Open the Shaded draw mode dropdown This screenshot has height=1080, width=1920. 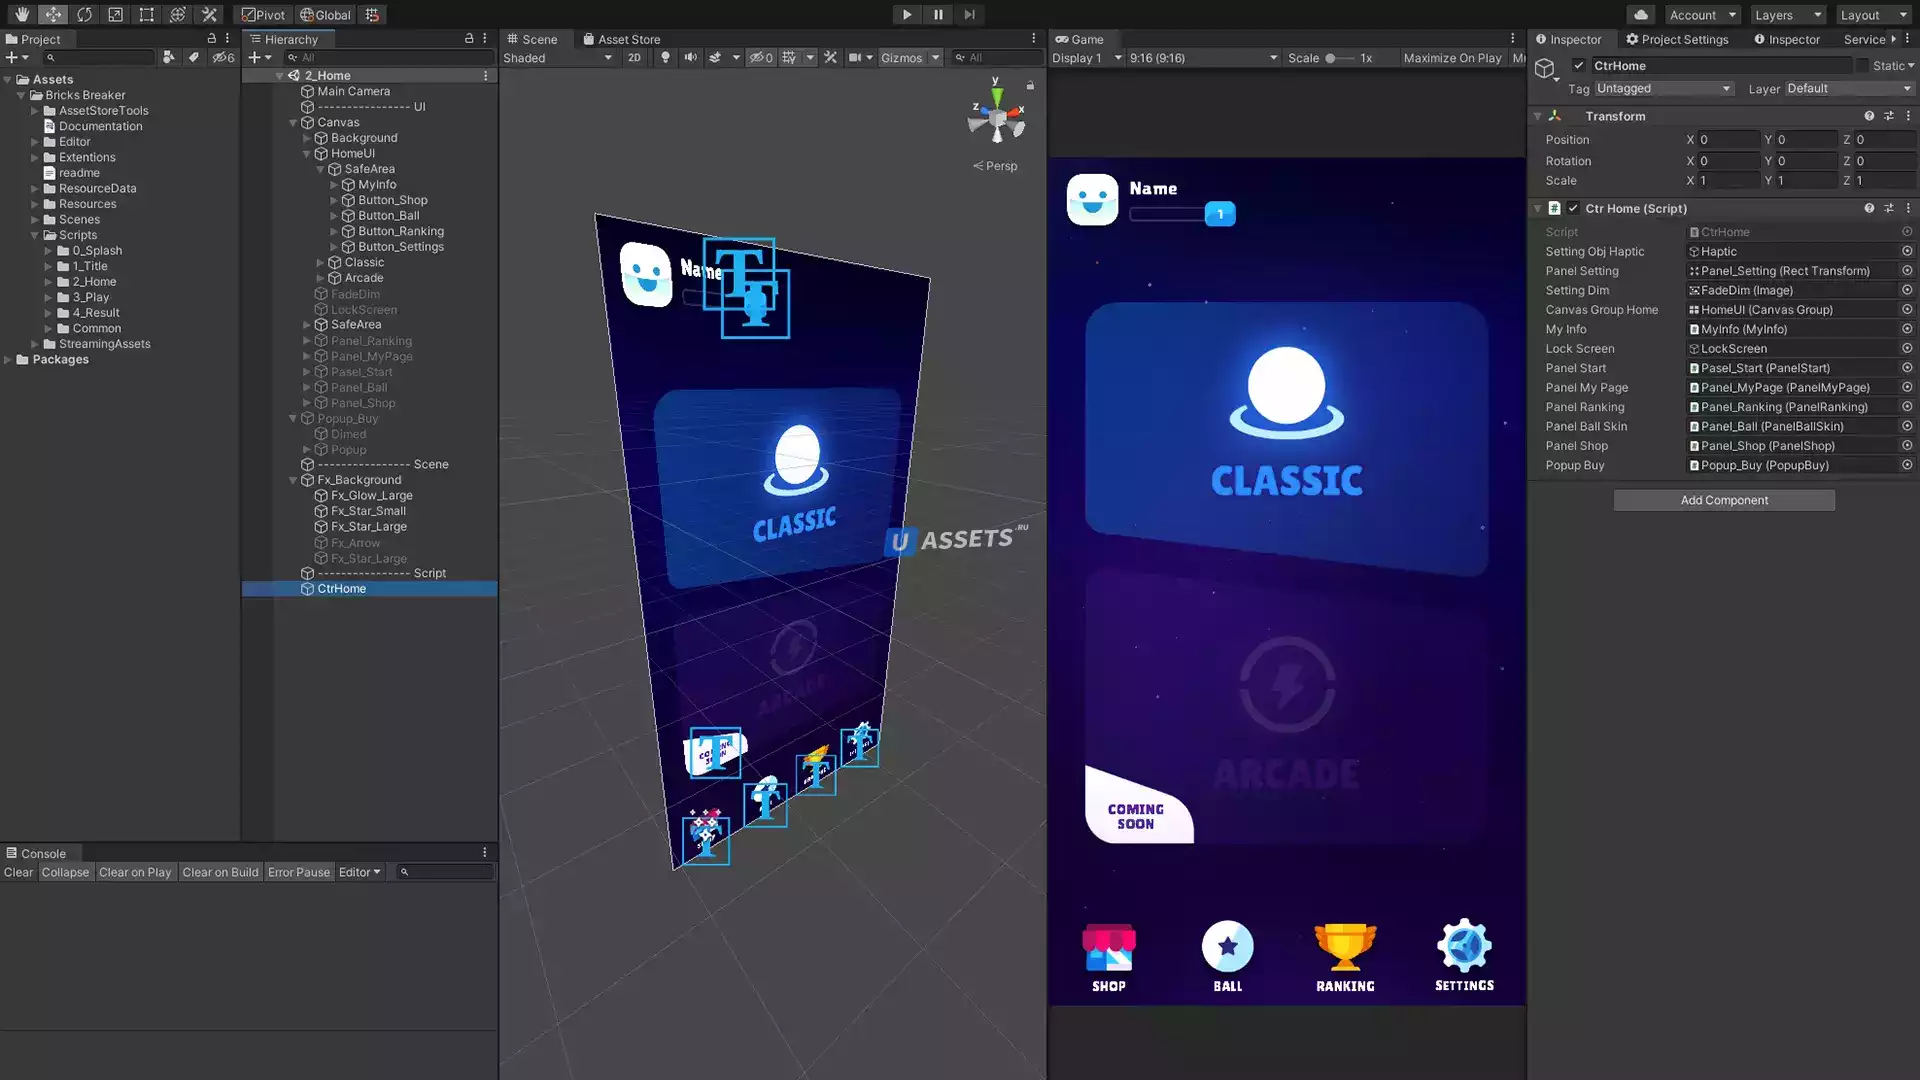(x=557, y=58)
